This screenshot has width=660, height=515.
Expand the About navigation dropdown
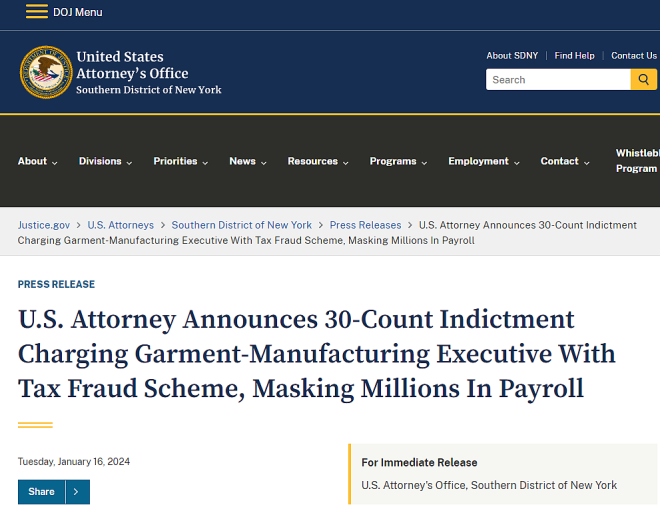(x=38, y=162)
